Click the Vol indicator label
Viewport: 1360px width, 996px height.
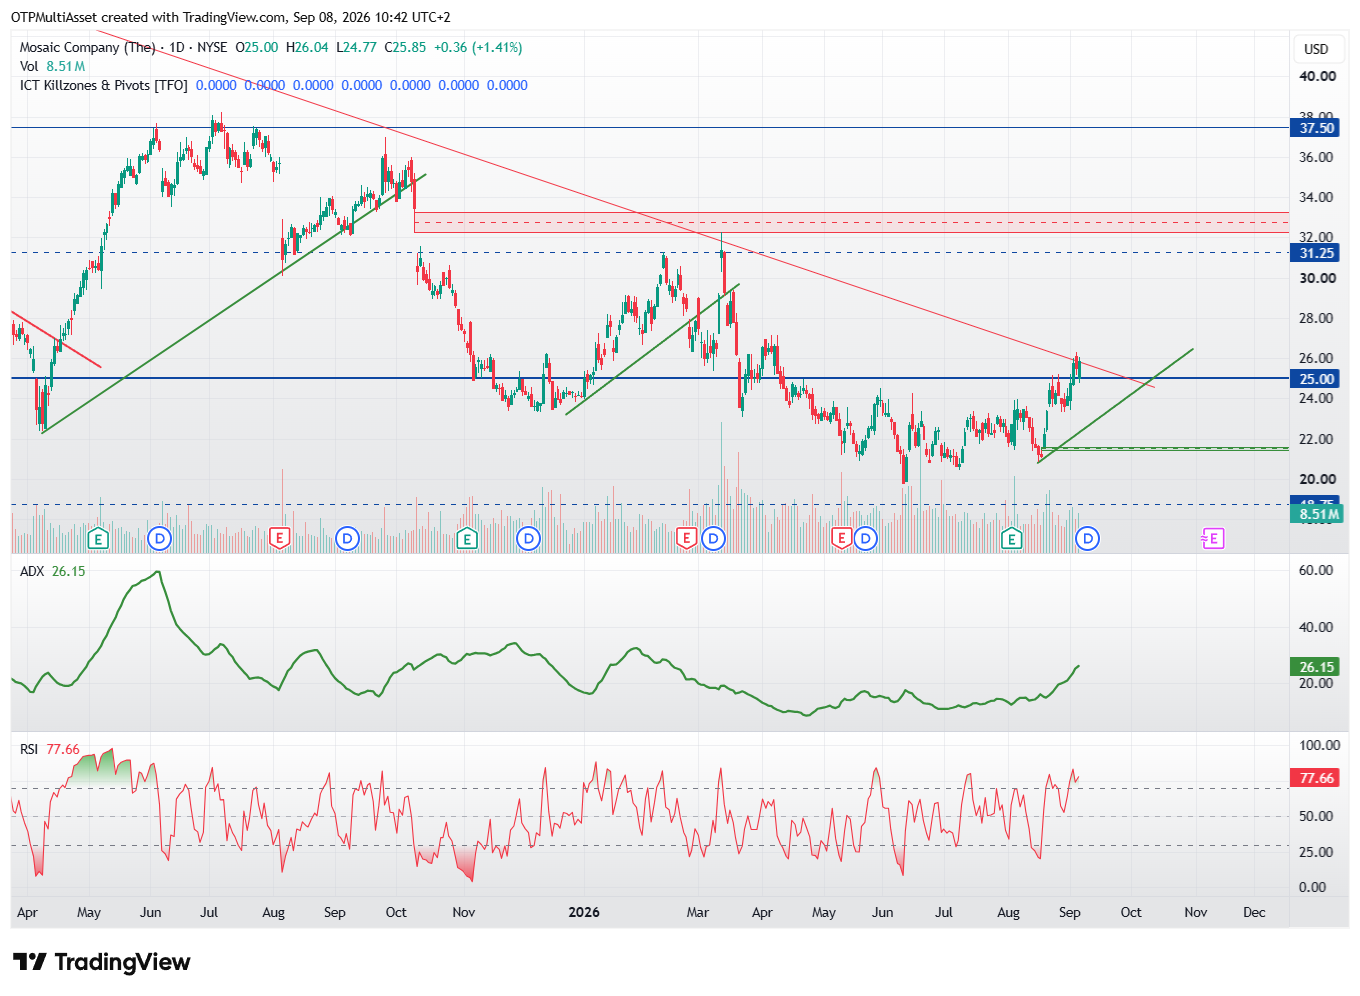click(29, 66)
